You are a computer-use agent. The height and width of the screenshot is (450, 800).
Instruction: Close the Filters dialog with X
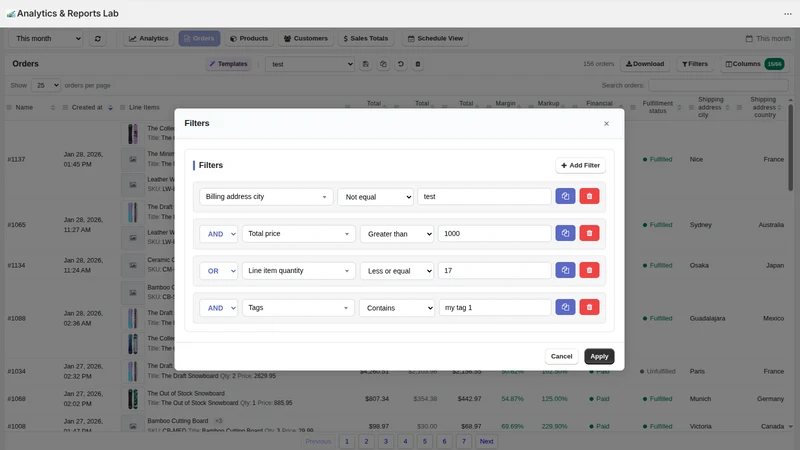[606, 123]
